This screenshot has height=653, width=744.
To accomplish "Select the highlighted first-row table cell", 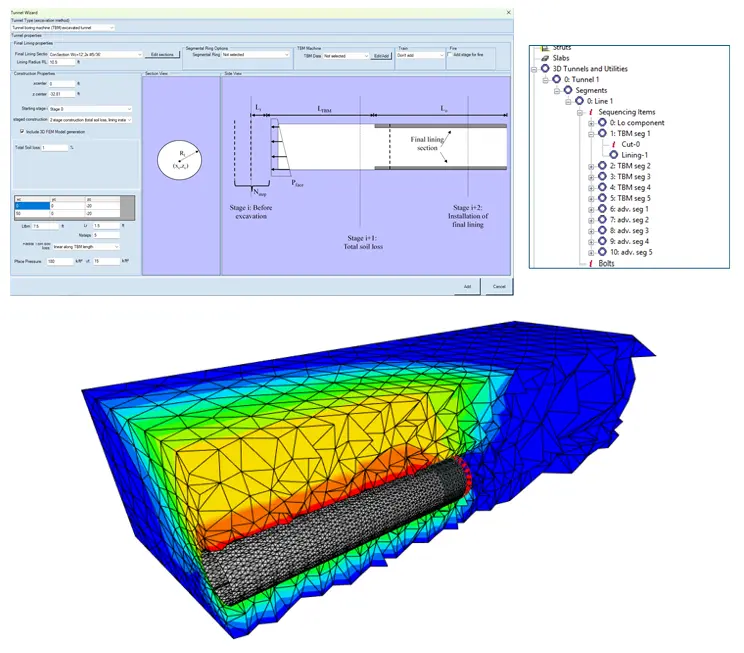I will (x=32, y=206).
